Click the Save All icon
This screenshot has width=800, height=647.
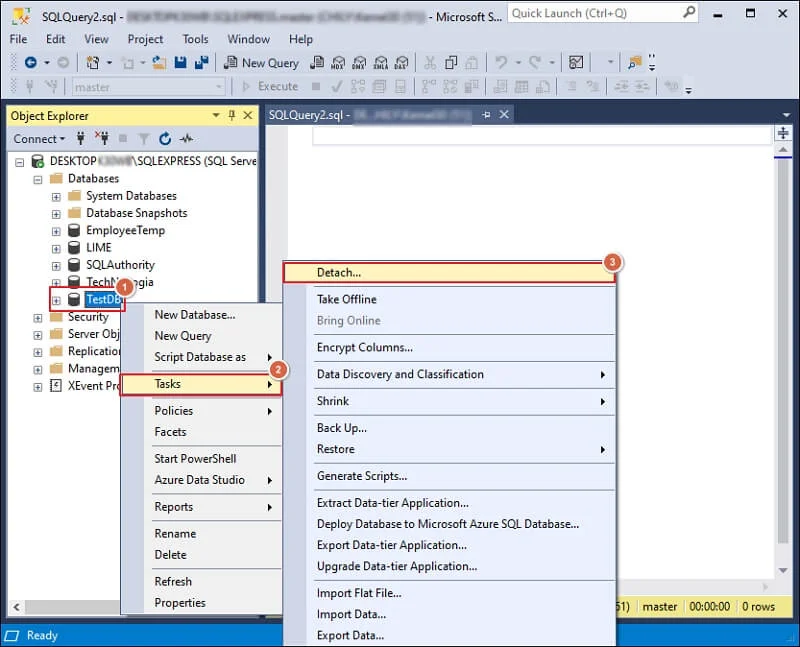[x=202, y=63]
